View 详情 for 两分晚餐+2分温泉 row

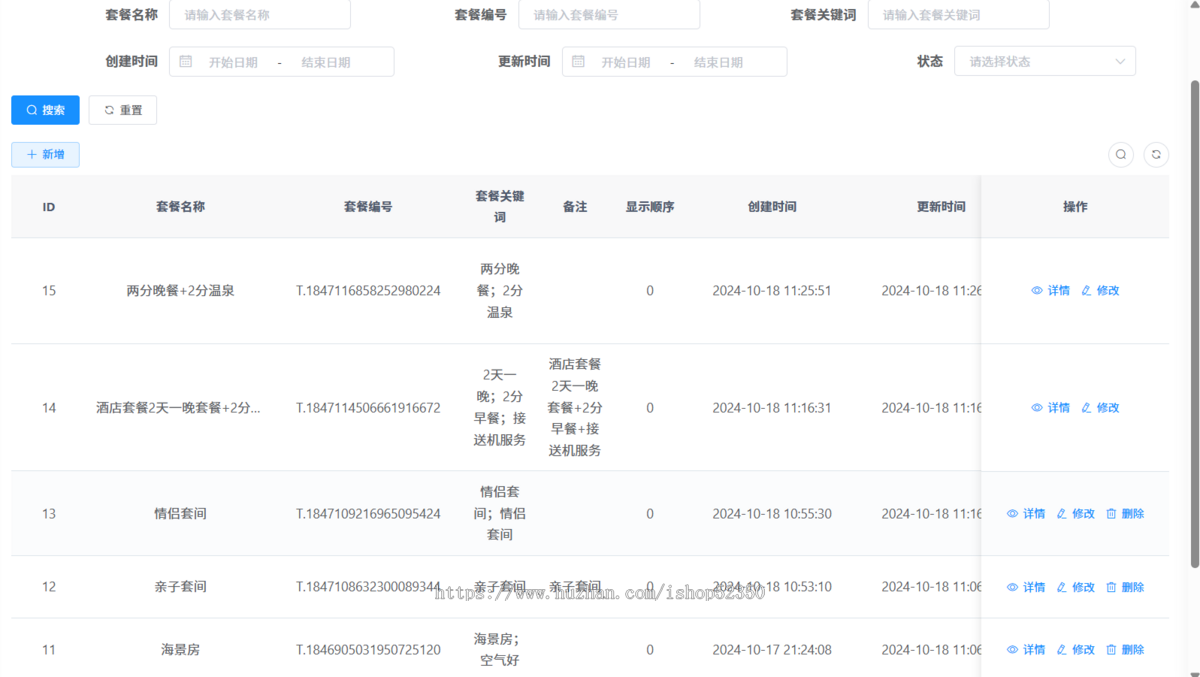[x=1050, y=291]
